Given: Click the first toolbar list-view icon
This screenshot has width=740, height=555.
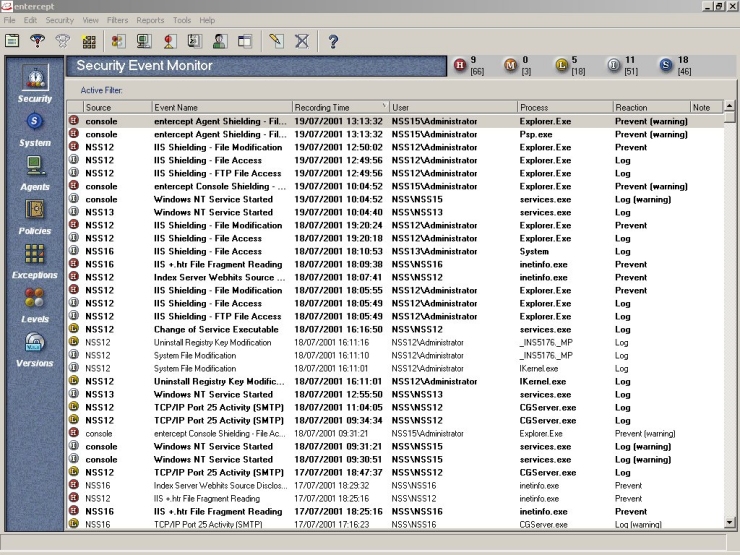Looking at the screenshot, I should [x=12, y=41].
